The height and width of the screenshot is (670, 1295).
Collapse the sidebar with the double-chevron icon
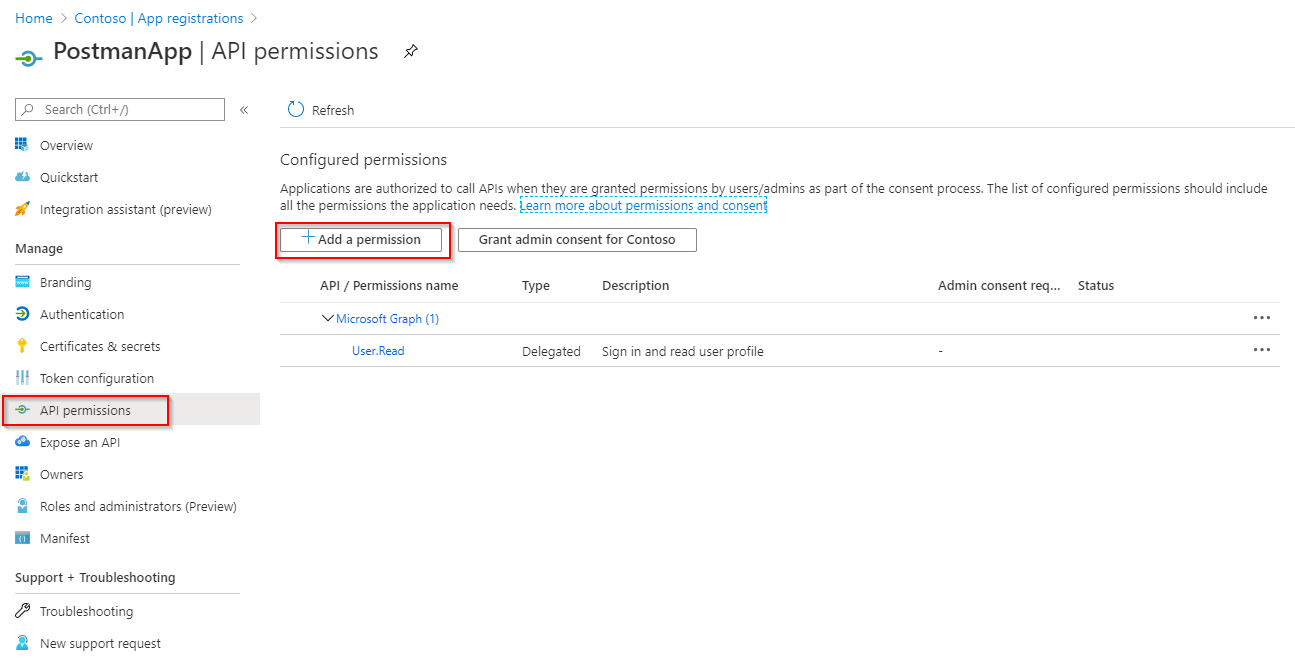tap(244, 110)
